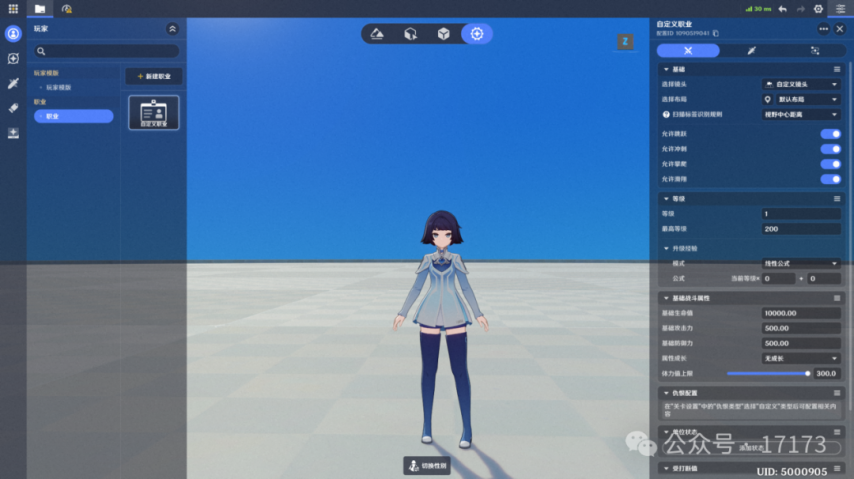Click the player icon in left sidebar

13,33
